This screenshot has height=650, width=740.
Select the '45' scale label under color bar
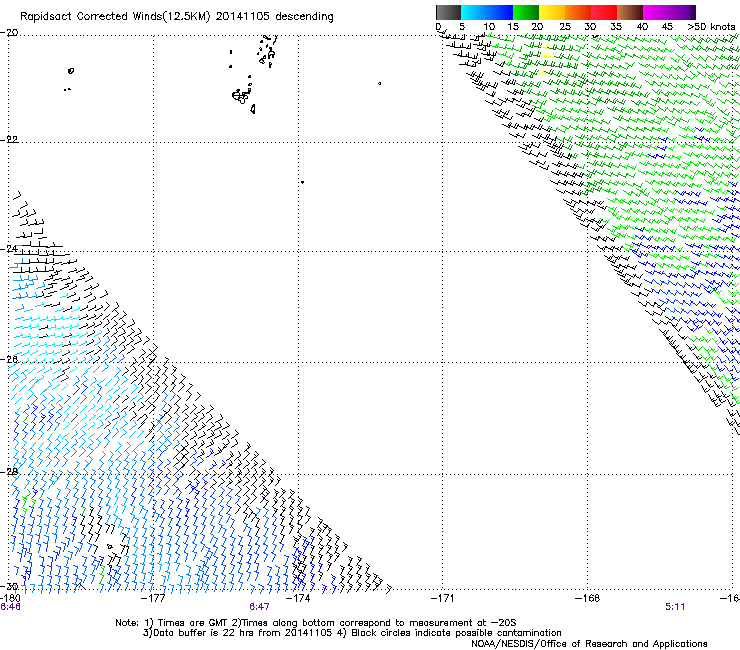click(667, 26)
